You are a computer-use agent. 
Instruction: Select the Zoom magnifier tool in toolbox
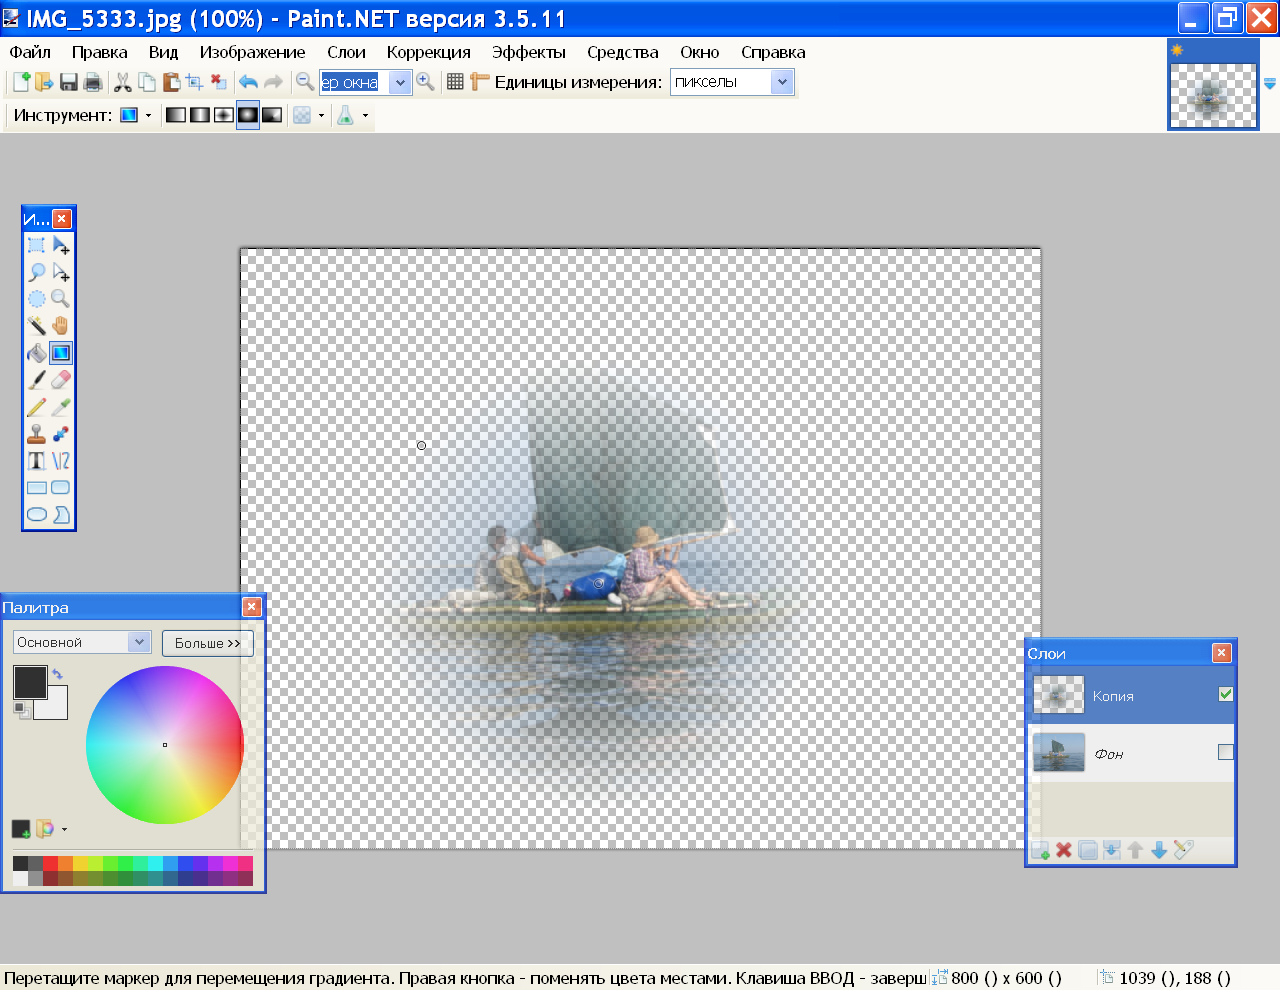[61, 299]
